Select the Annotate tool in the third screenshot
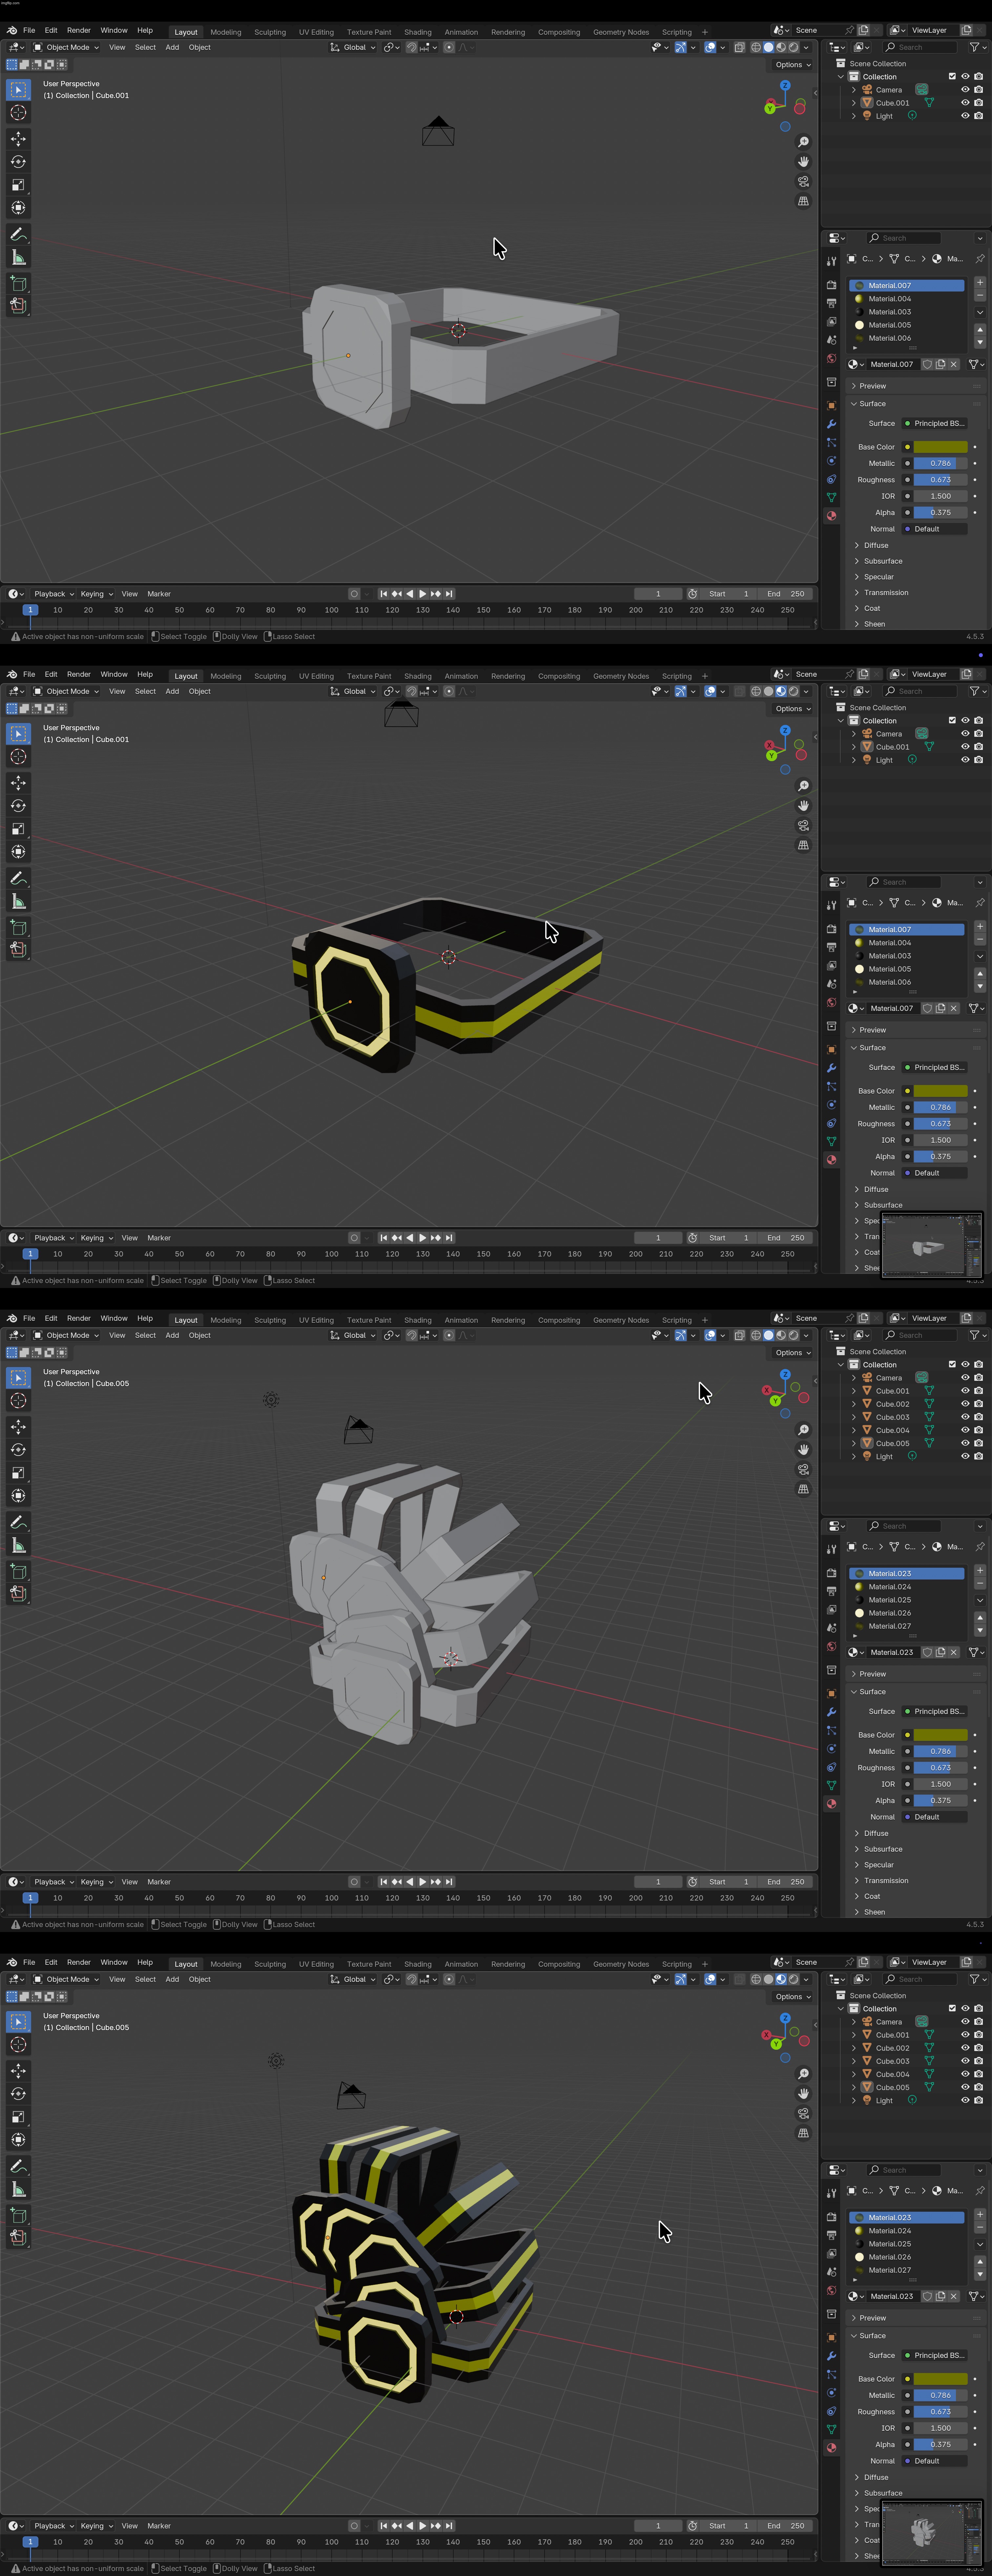Viewport: 992px width, 2576px height. [18, 1522]
